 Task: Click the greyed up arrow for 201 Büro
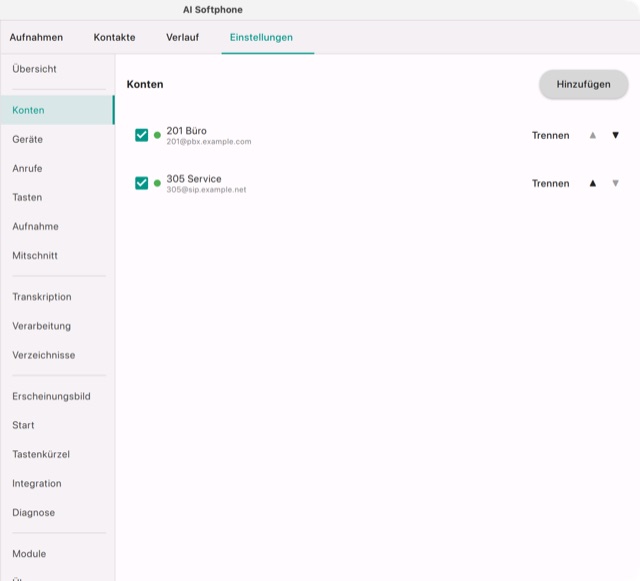click(593, 135)
